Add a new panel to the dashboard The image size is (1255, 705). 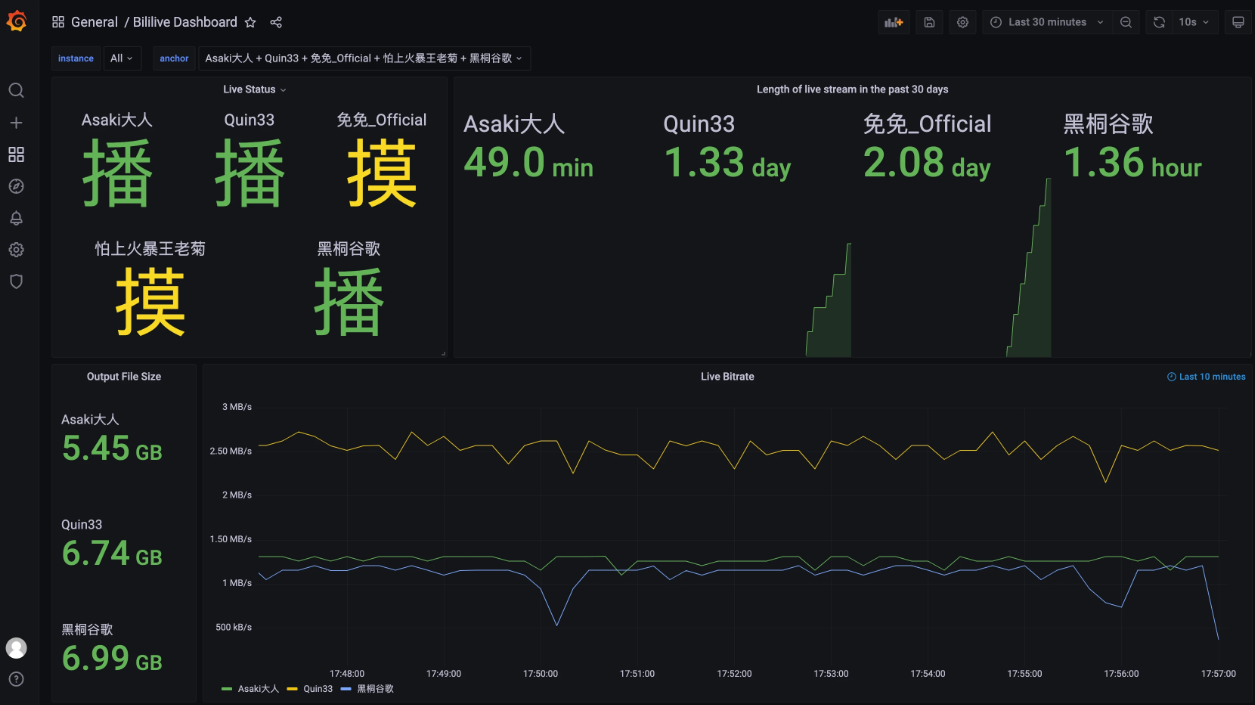pyautogui.click(x=893, y=21)
